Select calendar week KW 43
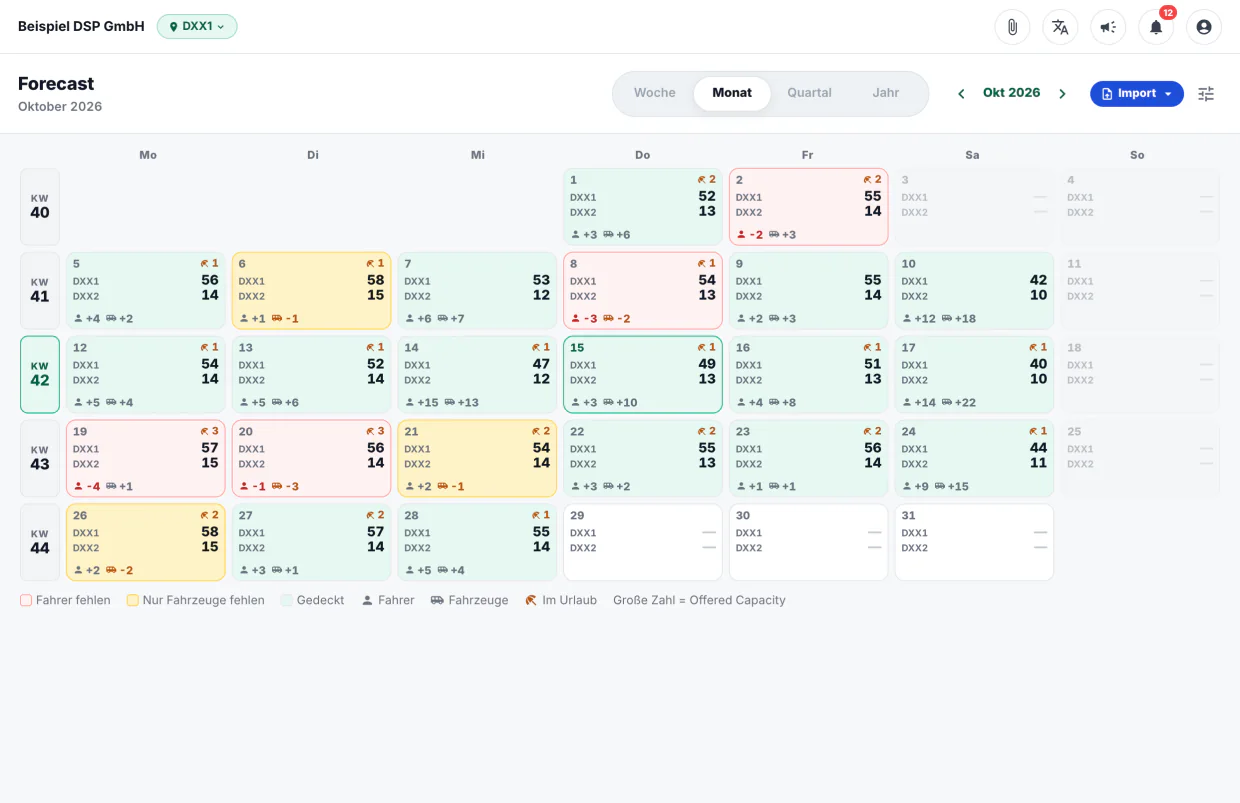Screen dimensions: 1240x803 (40, 459)
